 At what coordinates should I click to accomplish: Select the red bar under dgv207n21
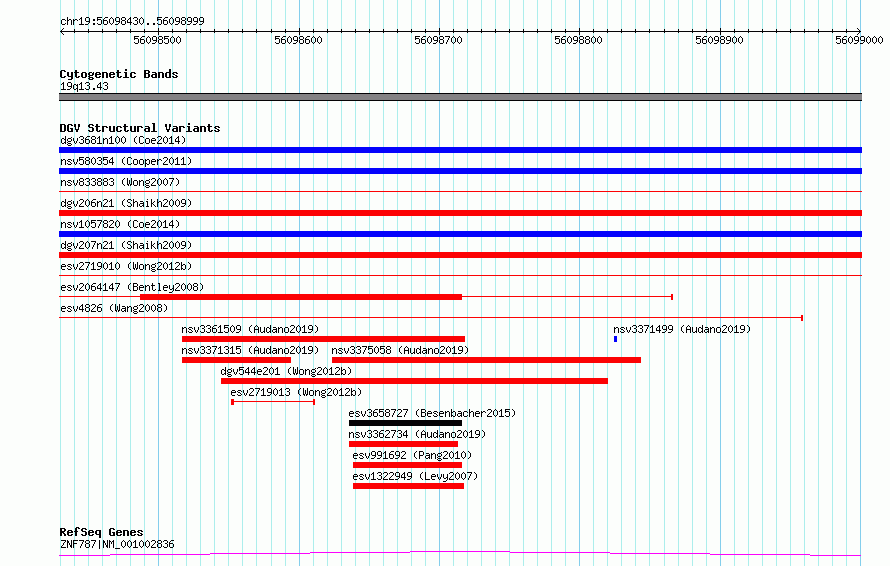coord(460,255)
